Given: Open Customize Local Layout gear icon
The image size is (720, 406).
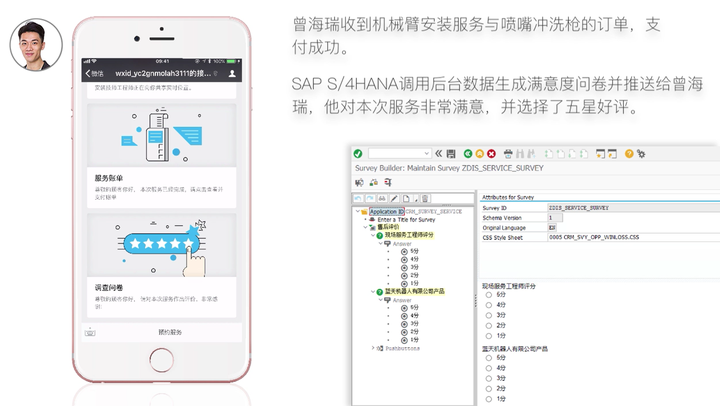Looking at the screenshot, I should tap(641, 153).
